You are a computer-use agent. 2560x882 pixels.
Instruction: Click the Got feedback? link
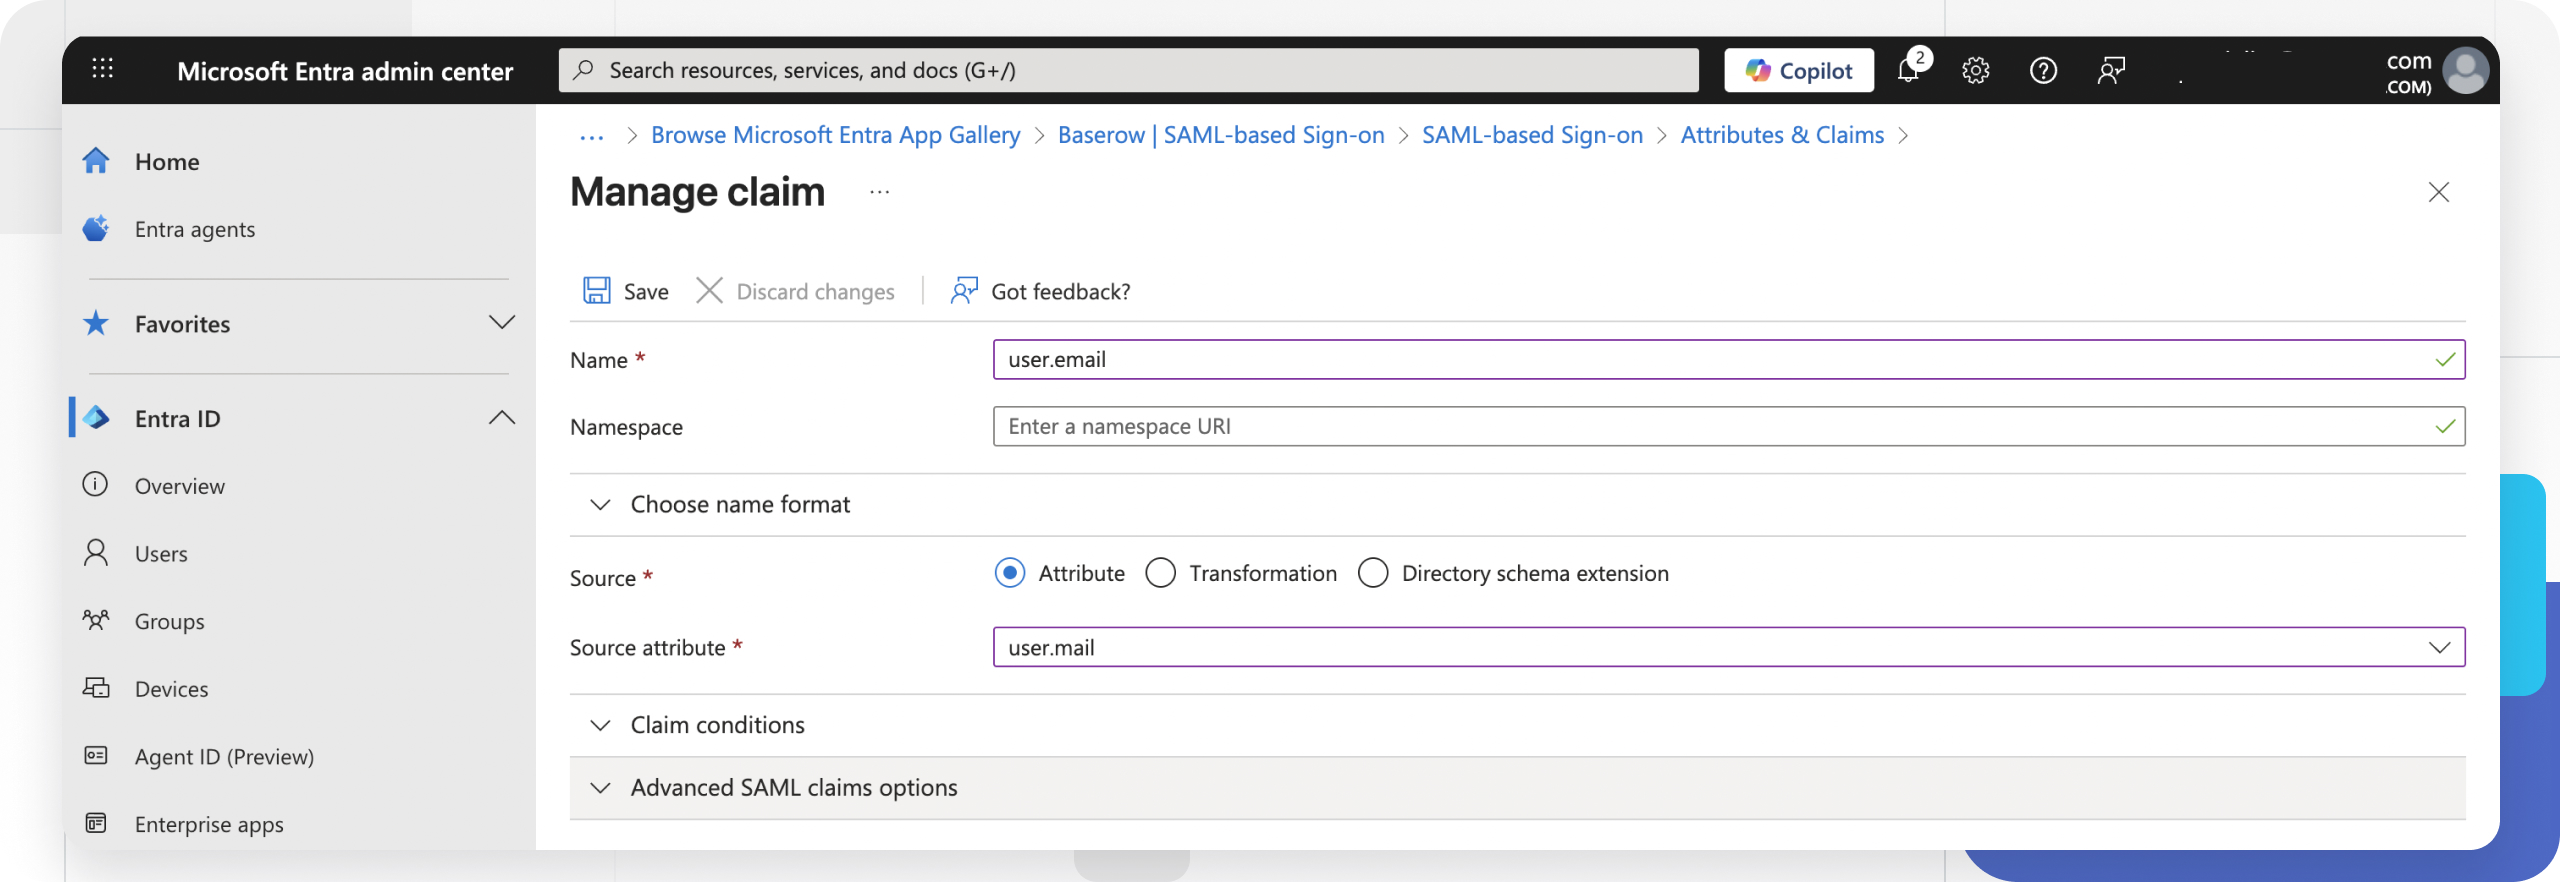click(1061, 291)
